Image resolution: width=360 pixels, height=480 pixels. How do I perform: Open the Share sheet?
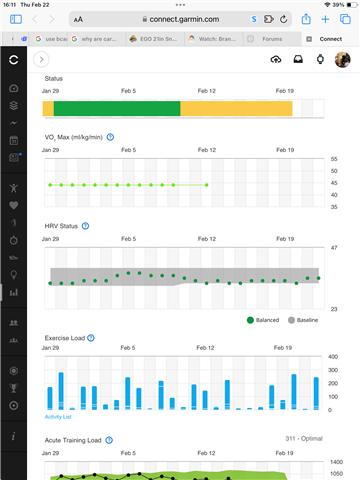306,19
